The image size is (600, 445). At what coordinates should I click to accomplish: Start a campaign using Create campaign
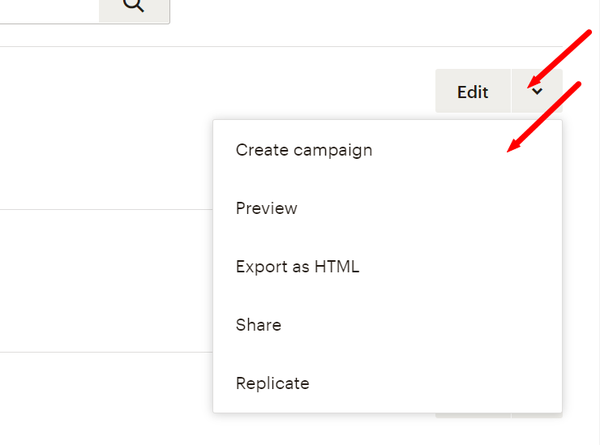click(304, 150)
